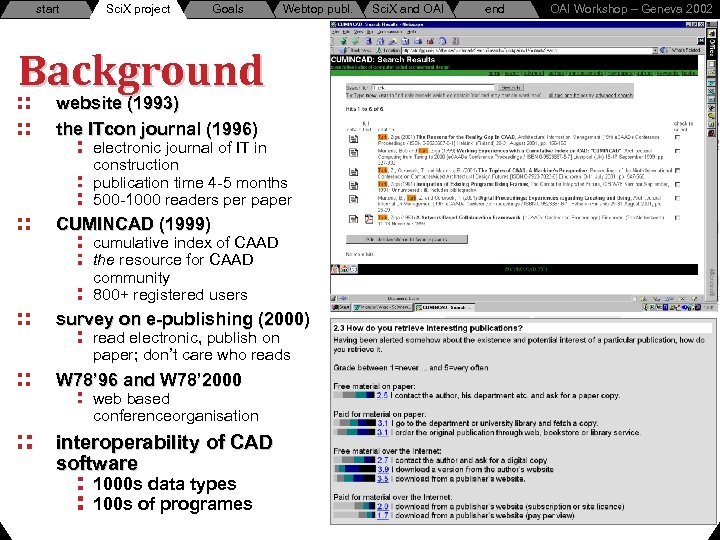Click the Netscape Location URL field
Viewport: 720px width, 540px height.
(527, 51)
